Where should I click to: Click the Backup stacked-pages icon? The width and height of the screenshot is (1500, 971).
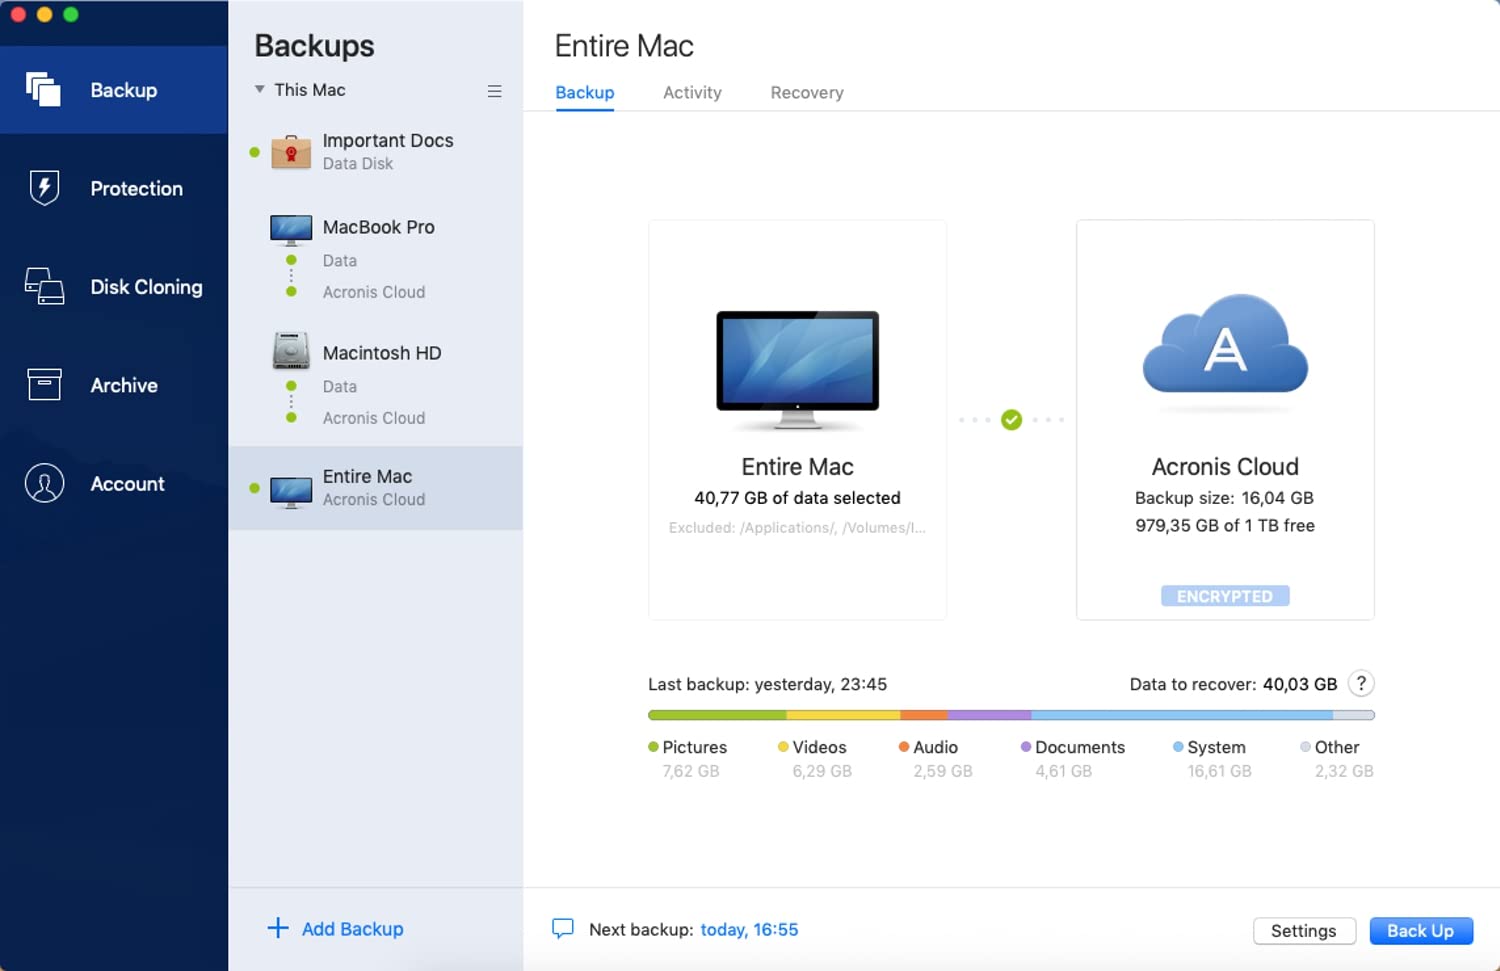tap(44, 90)
